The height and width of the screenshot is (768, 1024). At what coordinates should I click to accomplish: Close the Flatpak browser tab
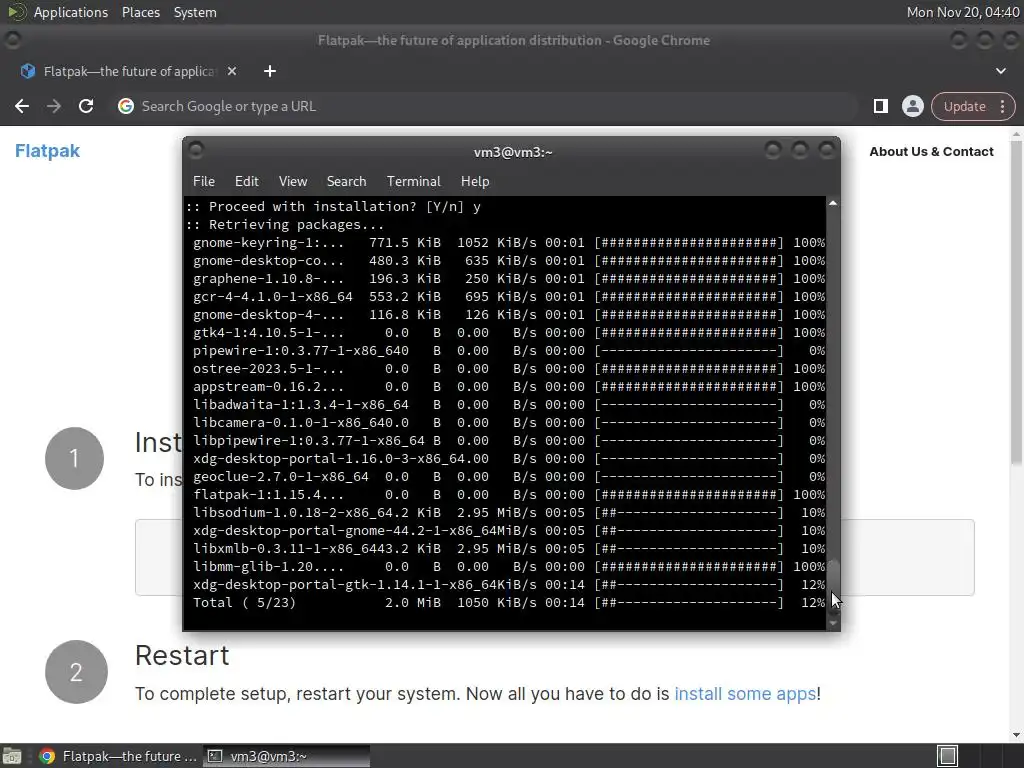click(232, 71)
